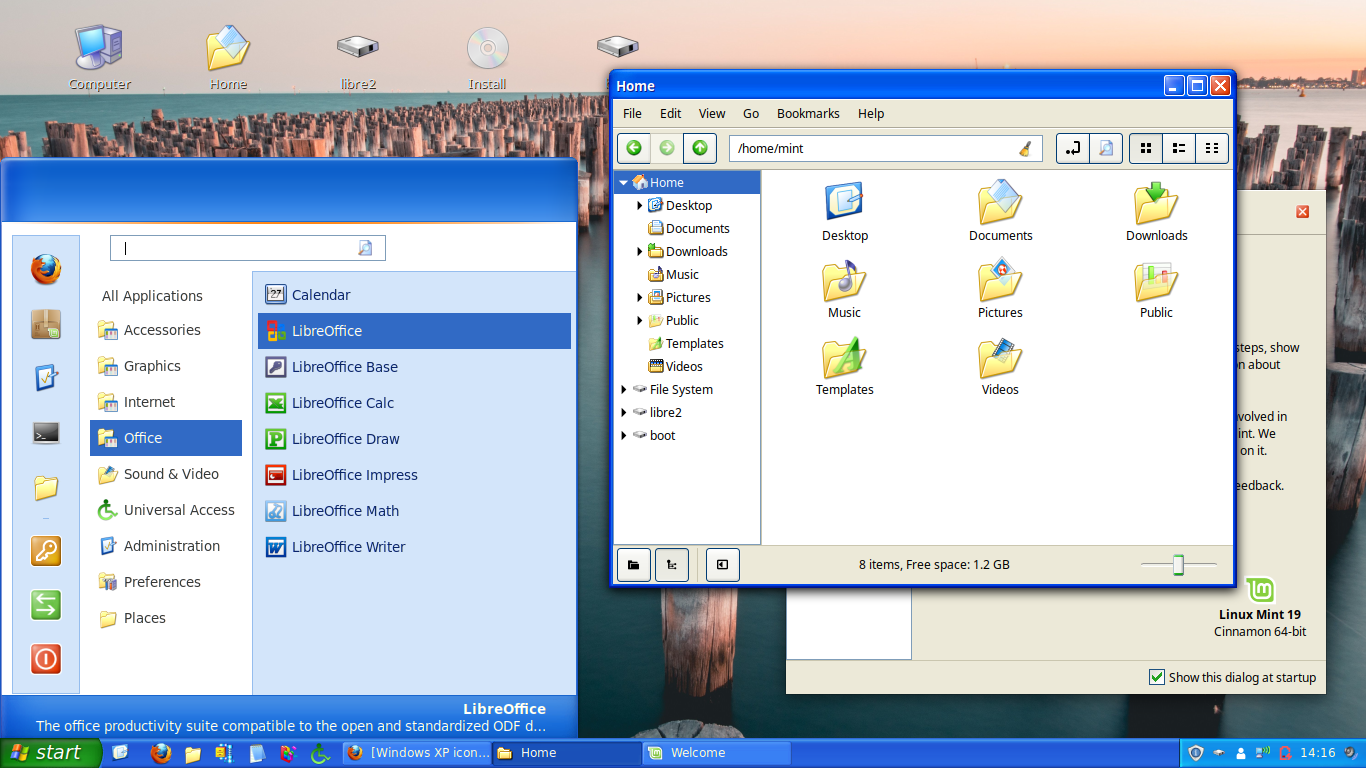Select Pictures folder icon in main pane

(x=1000, y=280)
